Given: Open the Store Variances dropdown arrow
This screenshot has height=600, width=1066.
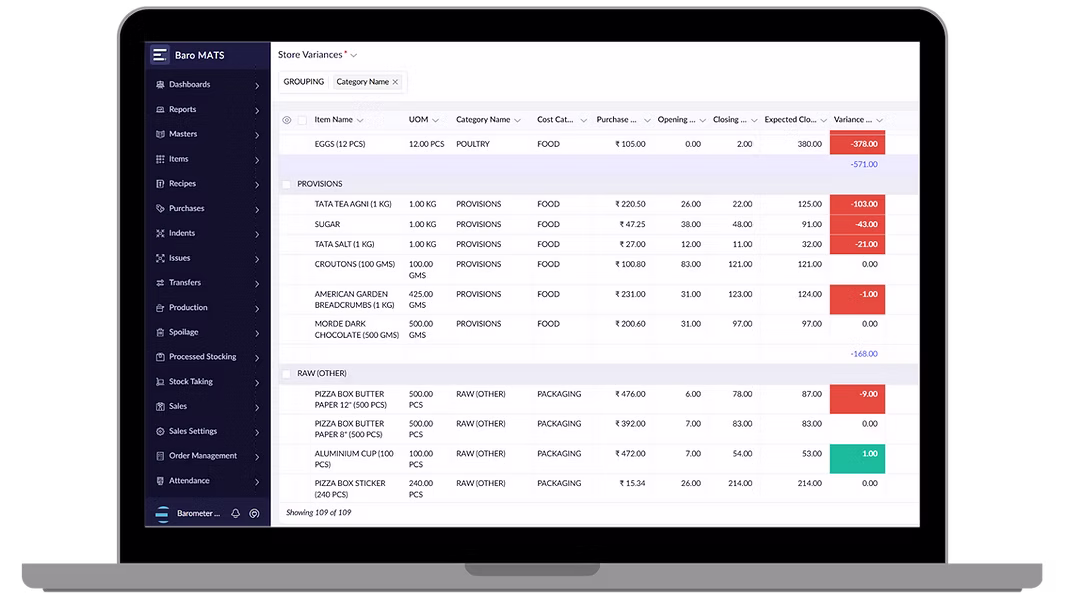Looking at the screenshot, I should [354, 55].
